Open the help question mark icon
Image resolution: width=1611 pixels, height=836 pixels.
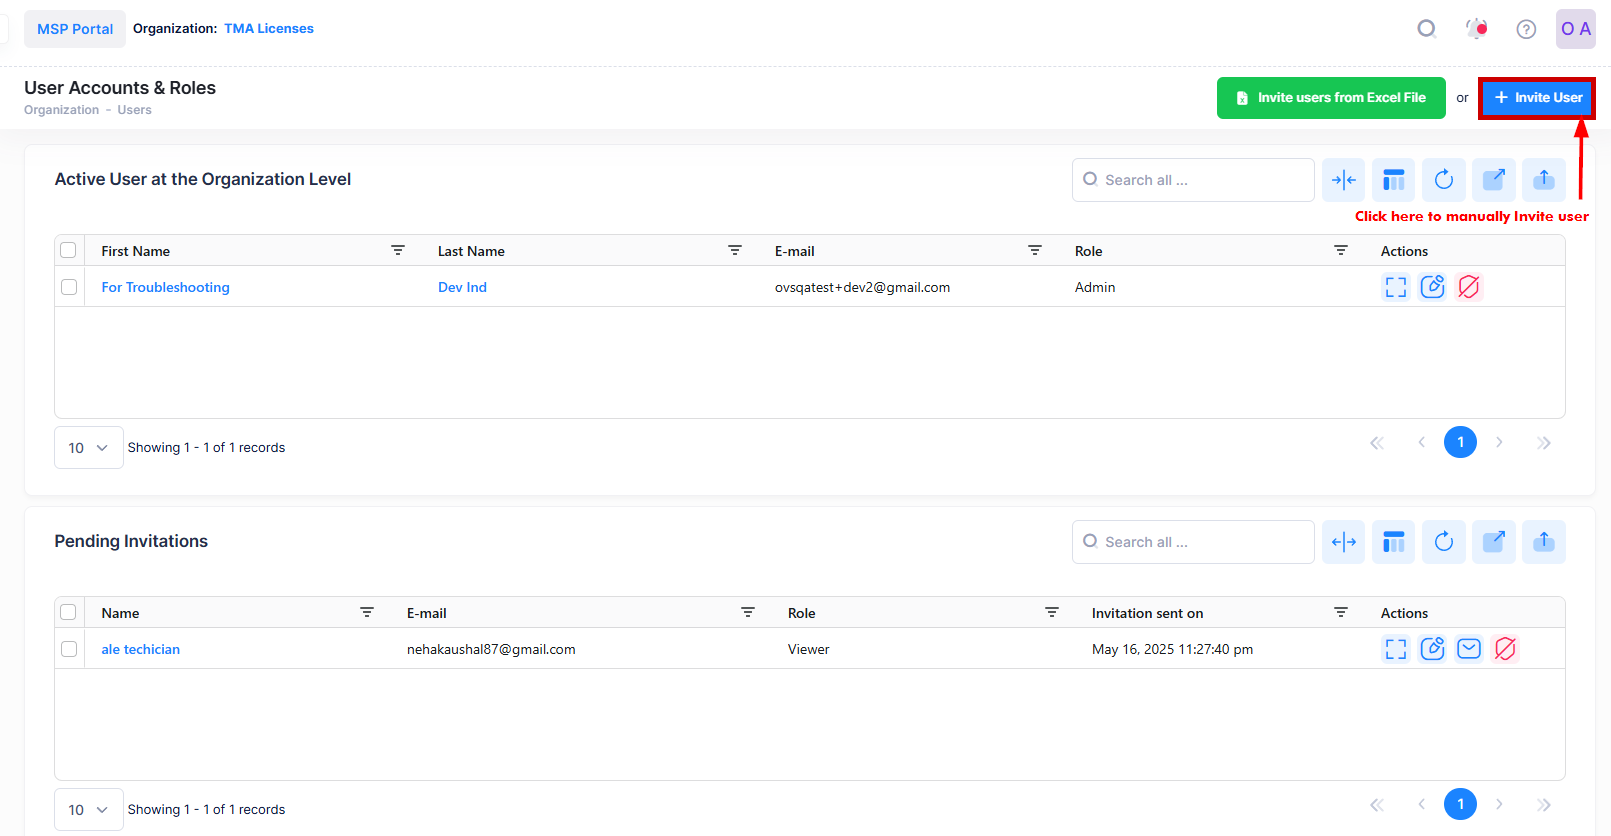click(x=1526, y=29)
